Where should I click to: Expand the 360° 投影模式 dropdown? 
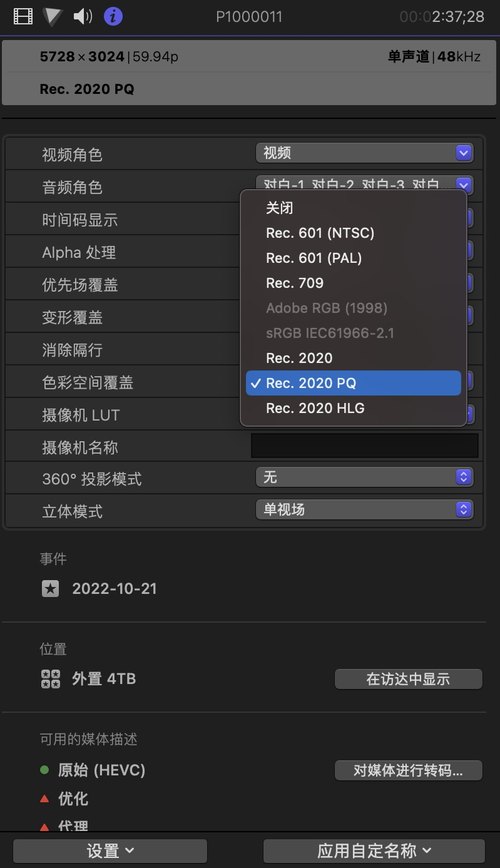(x=364, y=477)
